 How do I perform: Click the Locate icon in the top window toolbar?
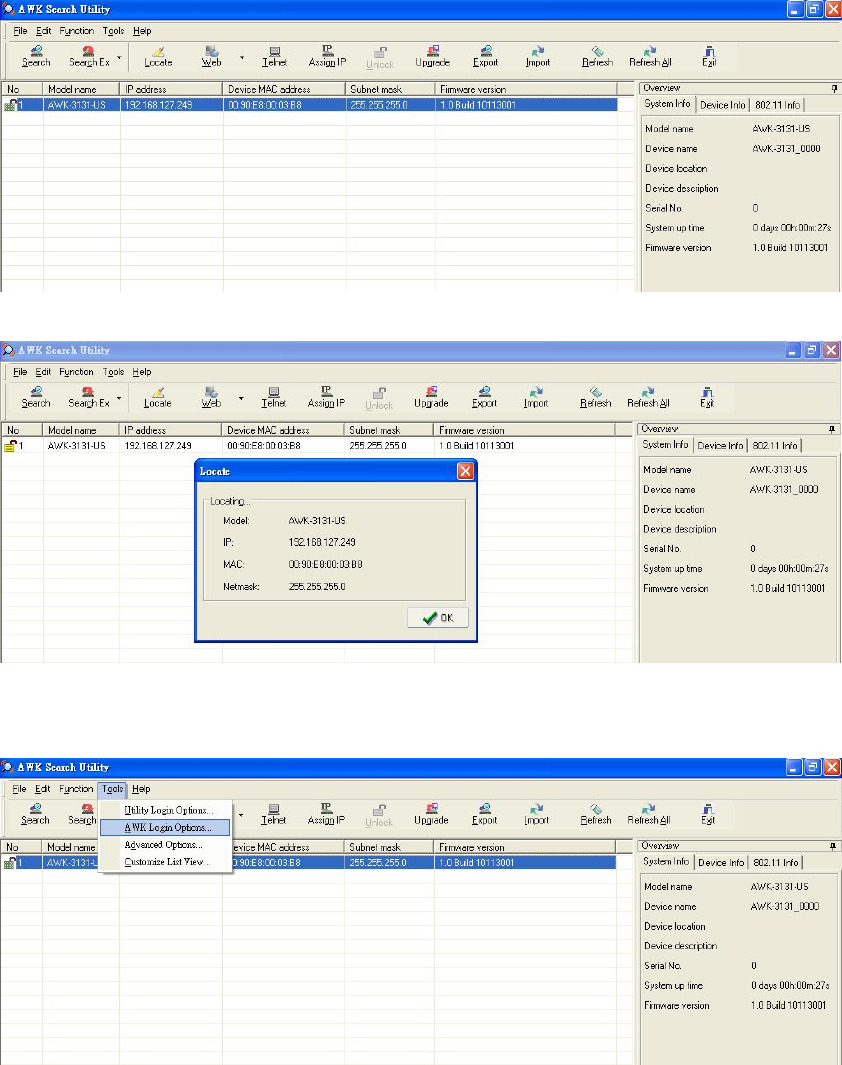158,56
